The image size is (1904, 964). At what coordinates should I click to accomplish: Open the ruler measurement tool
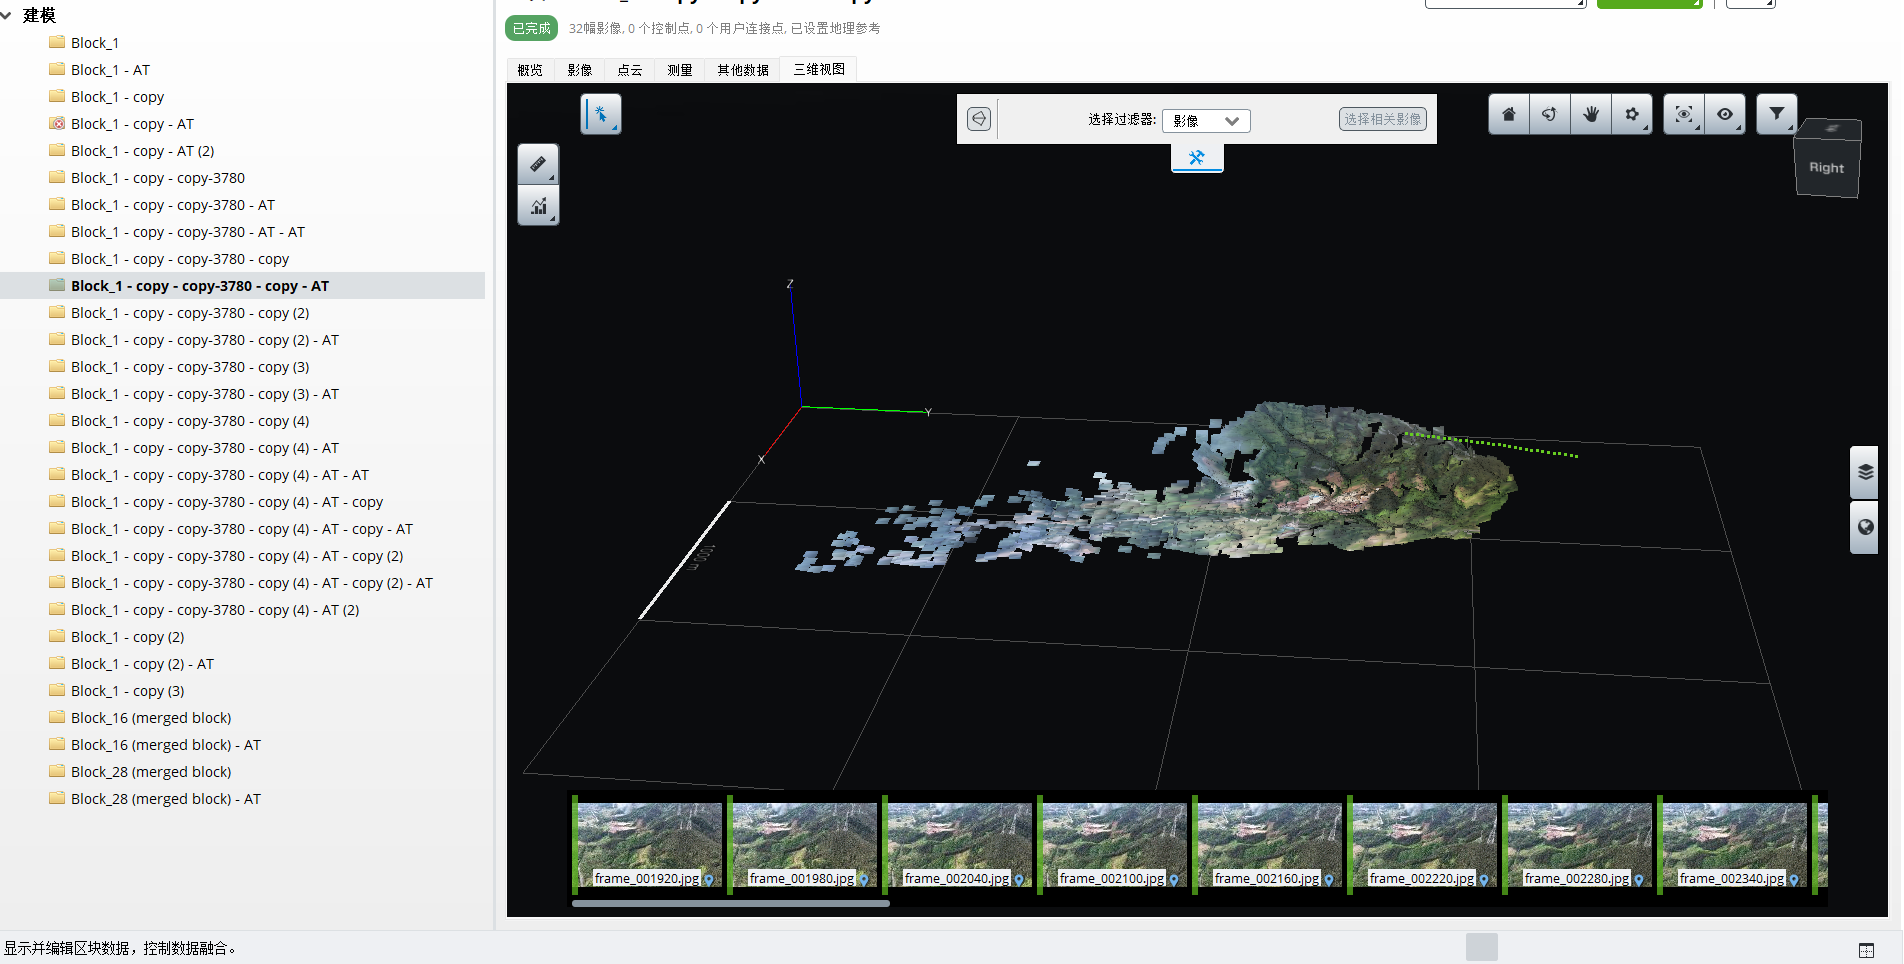click(538, 164)
